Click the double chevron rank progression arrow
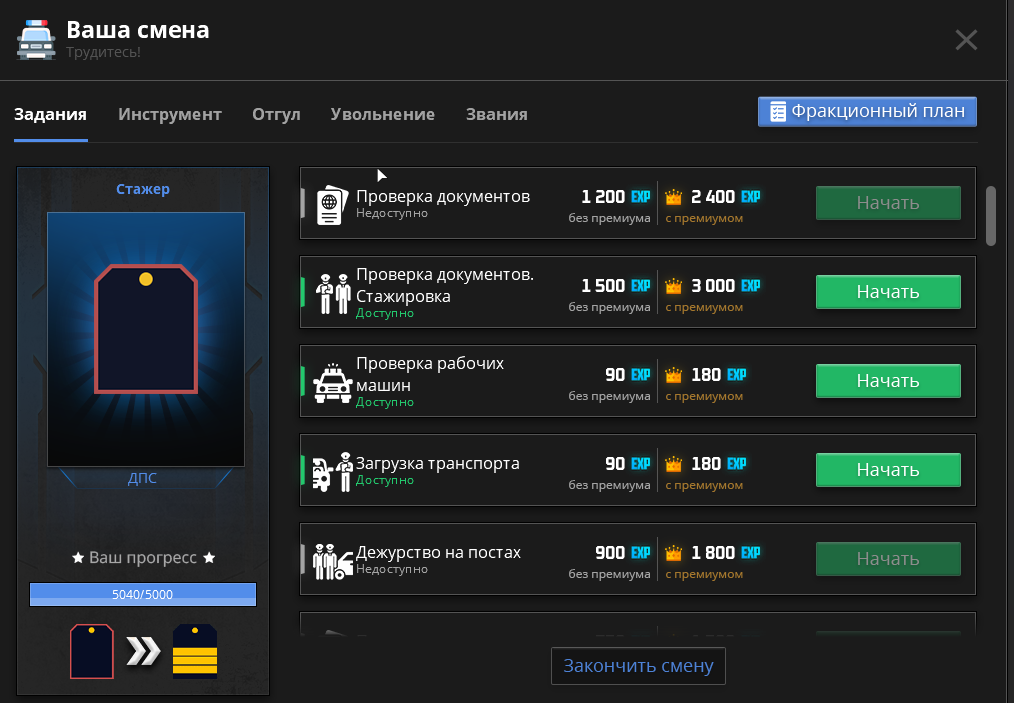Screen dimensions: 1014x703 pyautogui.click(x=143, y=652)
